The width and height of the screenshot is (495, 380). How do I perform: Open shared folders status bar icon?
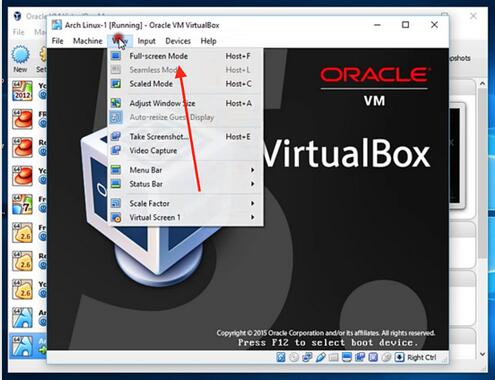(x=334, y=357)
